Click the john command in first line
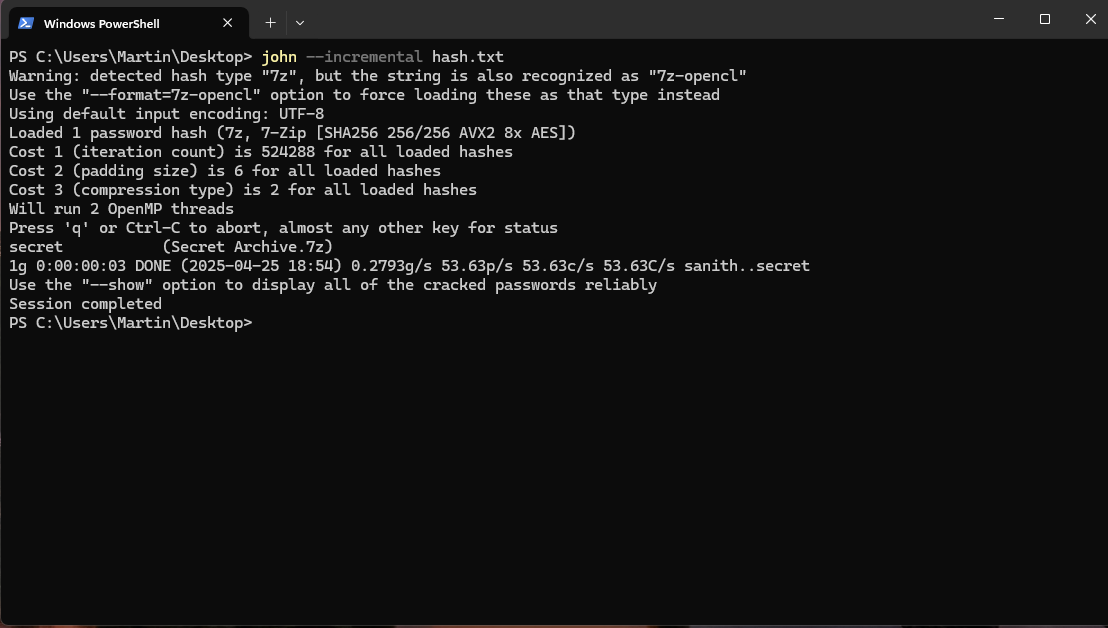Screen dimensions: 1108x628 point(279,57)
